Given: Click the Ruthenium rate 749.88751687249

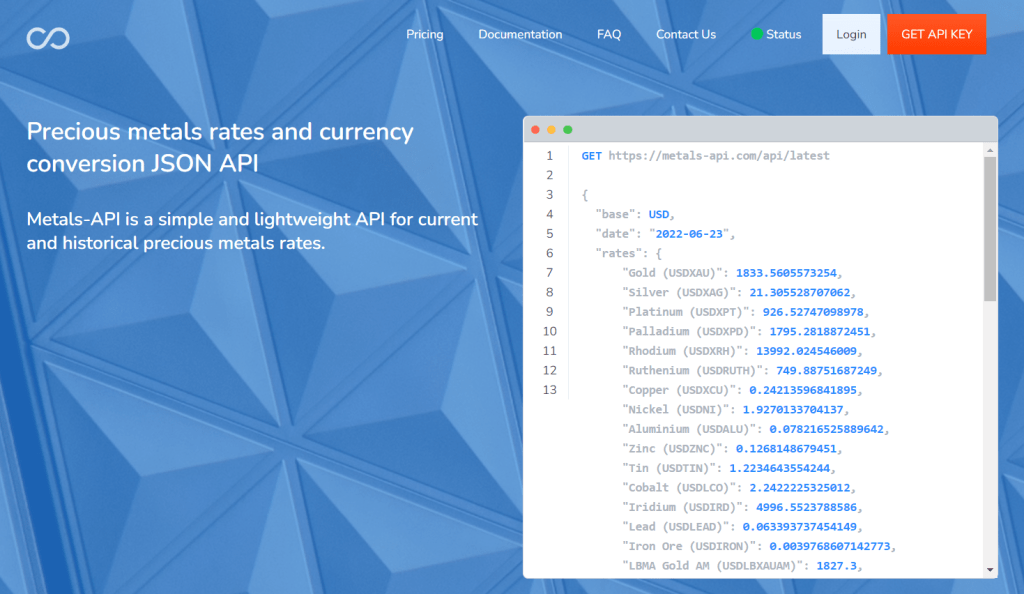Looking at the screenshot, I should tap(827, 371).
